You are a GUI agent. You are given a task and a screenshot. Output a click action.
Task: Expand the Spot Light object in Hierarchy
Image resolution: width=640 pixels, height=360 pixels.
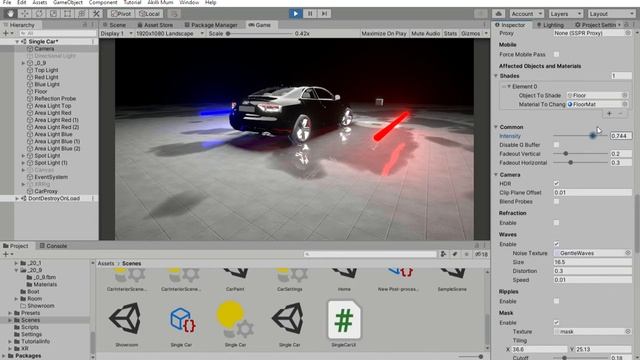23,156
